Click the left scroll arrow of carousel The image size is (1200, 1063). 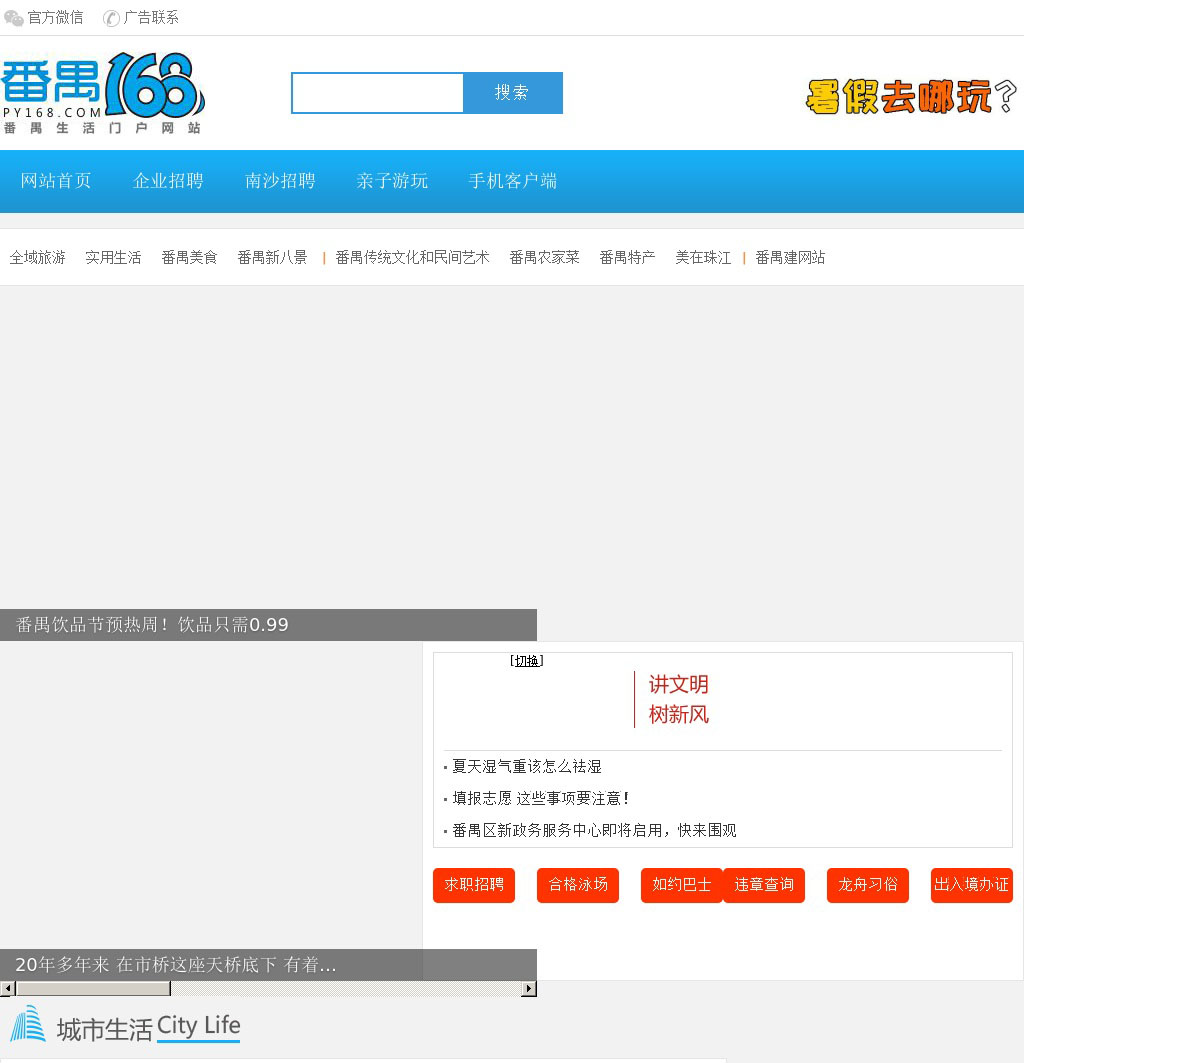tap(7, 989)
